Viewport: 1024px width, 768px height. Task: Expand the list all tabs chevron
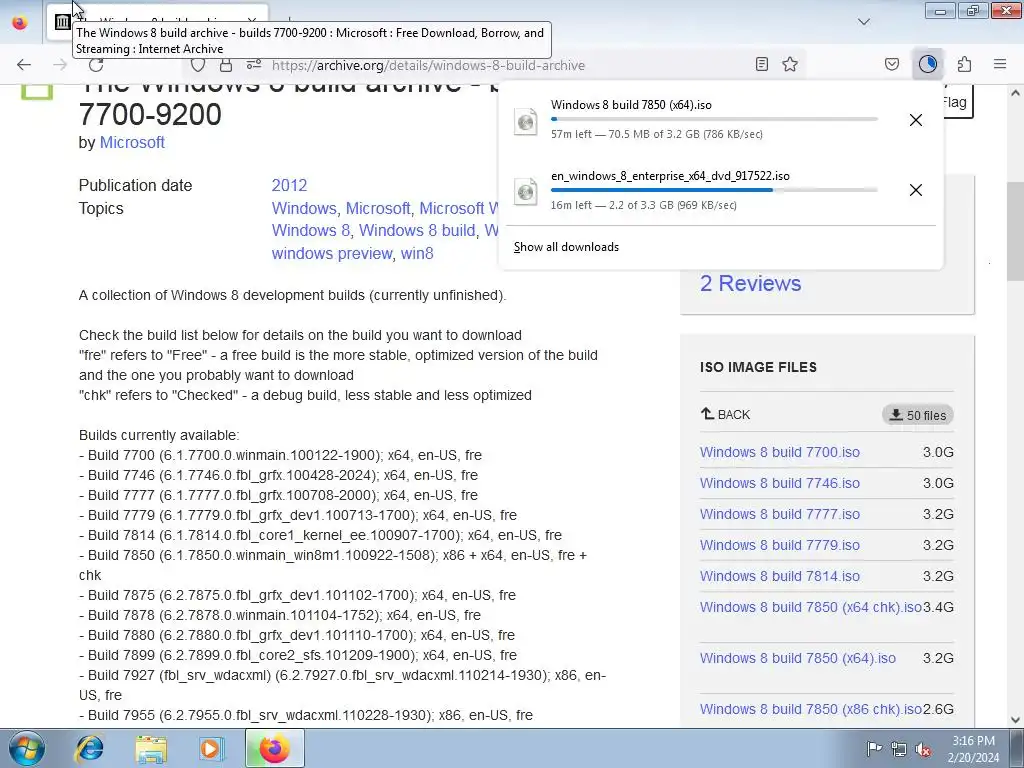[864, 22]
